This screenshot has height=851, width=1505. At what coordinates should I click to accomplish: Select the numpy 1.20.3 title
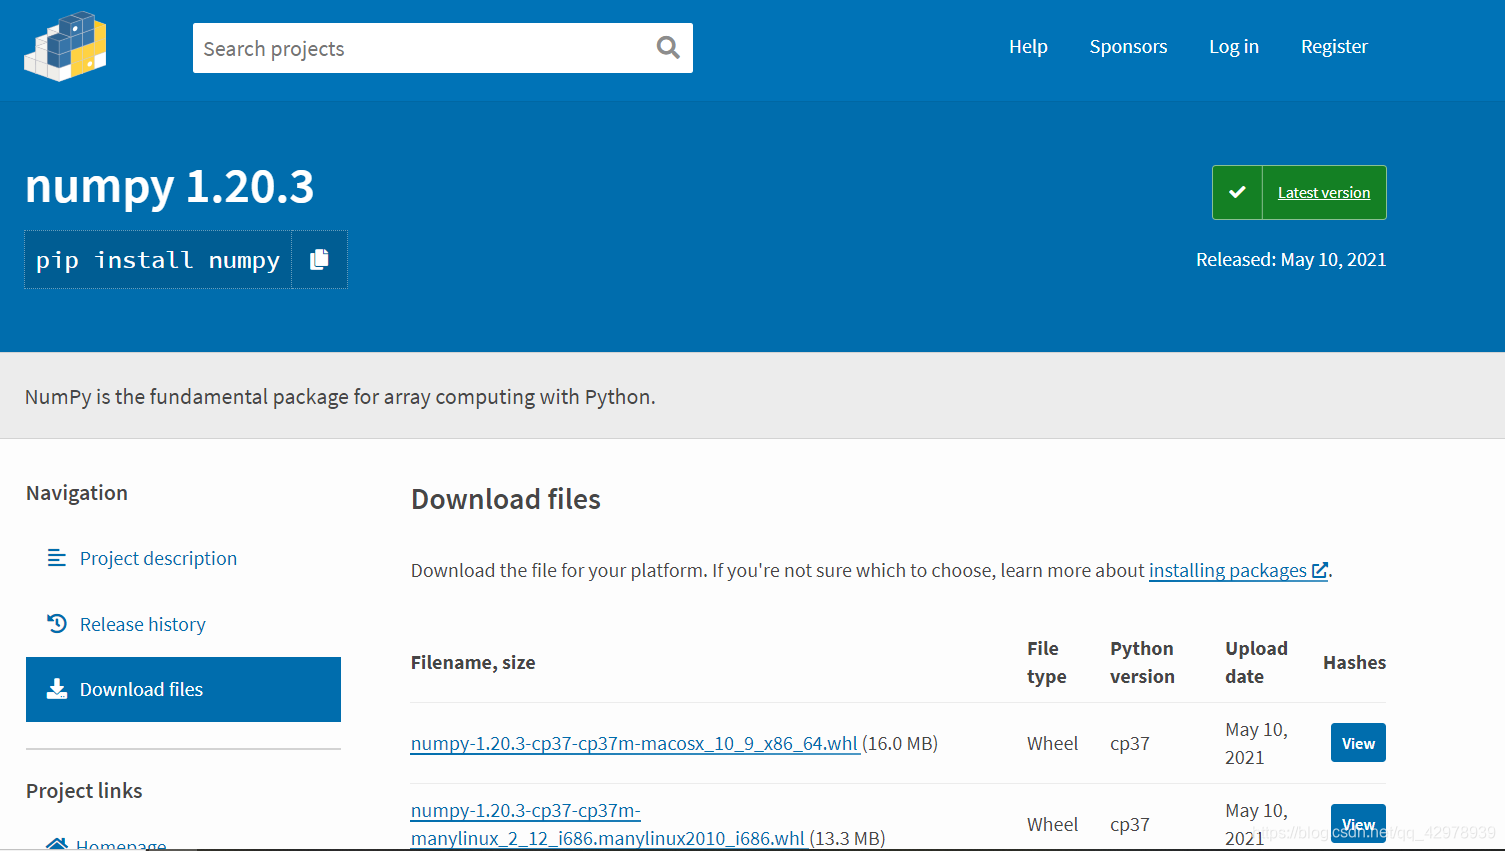point(170,186)
